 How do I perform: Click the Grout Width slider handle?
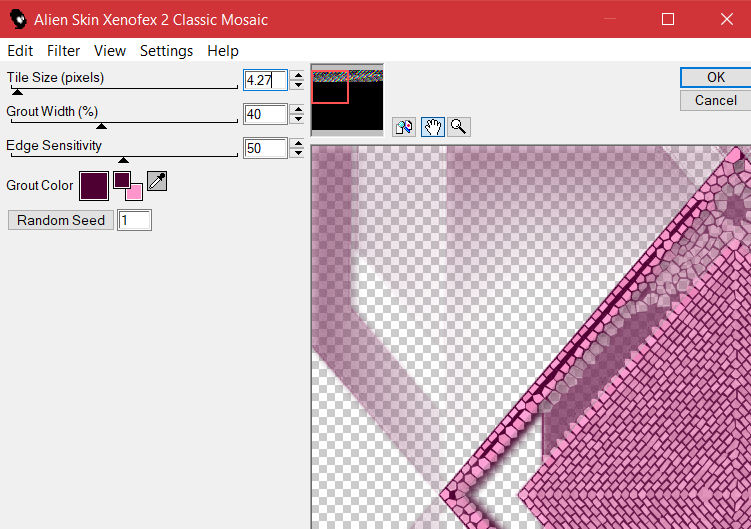point(101,126)
